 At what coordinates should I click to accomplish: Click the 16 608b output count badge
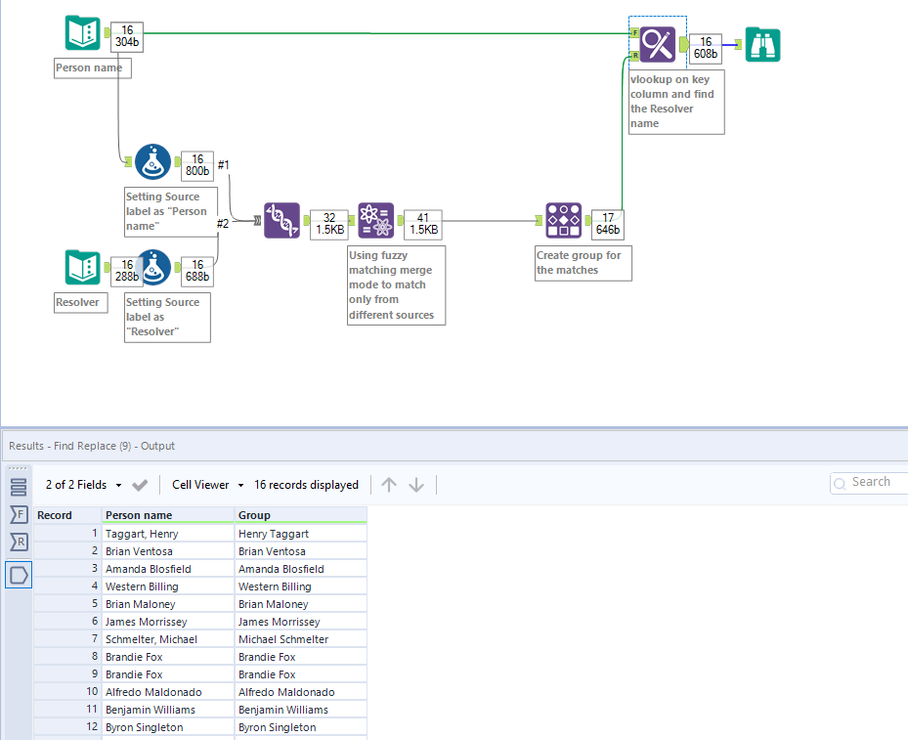coord(706,48)
